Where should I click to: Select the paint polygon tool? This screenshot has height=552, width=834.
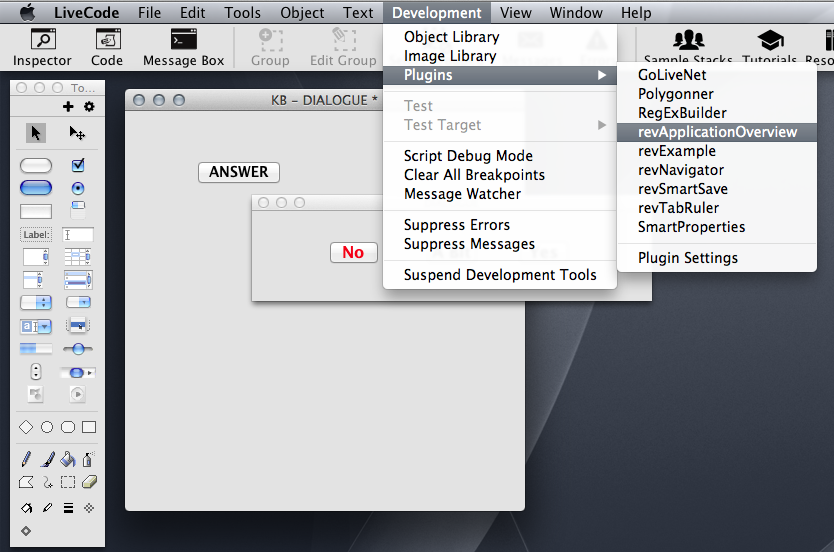(26, 482)
